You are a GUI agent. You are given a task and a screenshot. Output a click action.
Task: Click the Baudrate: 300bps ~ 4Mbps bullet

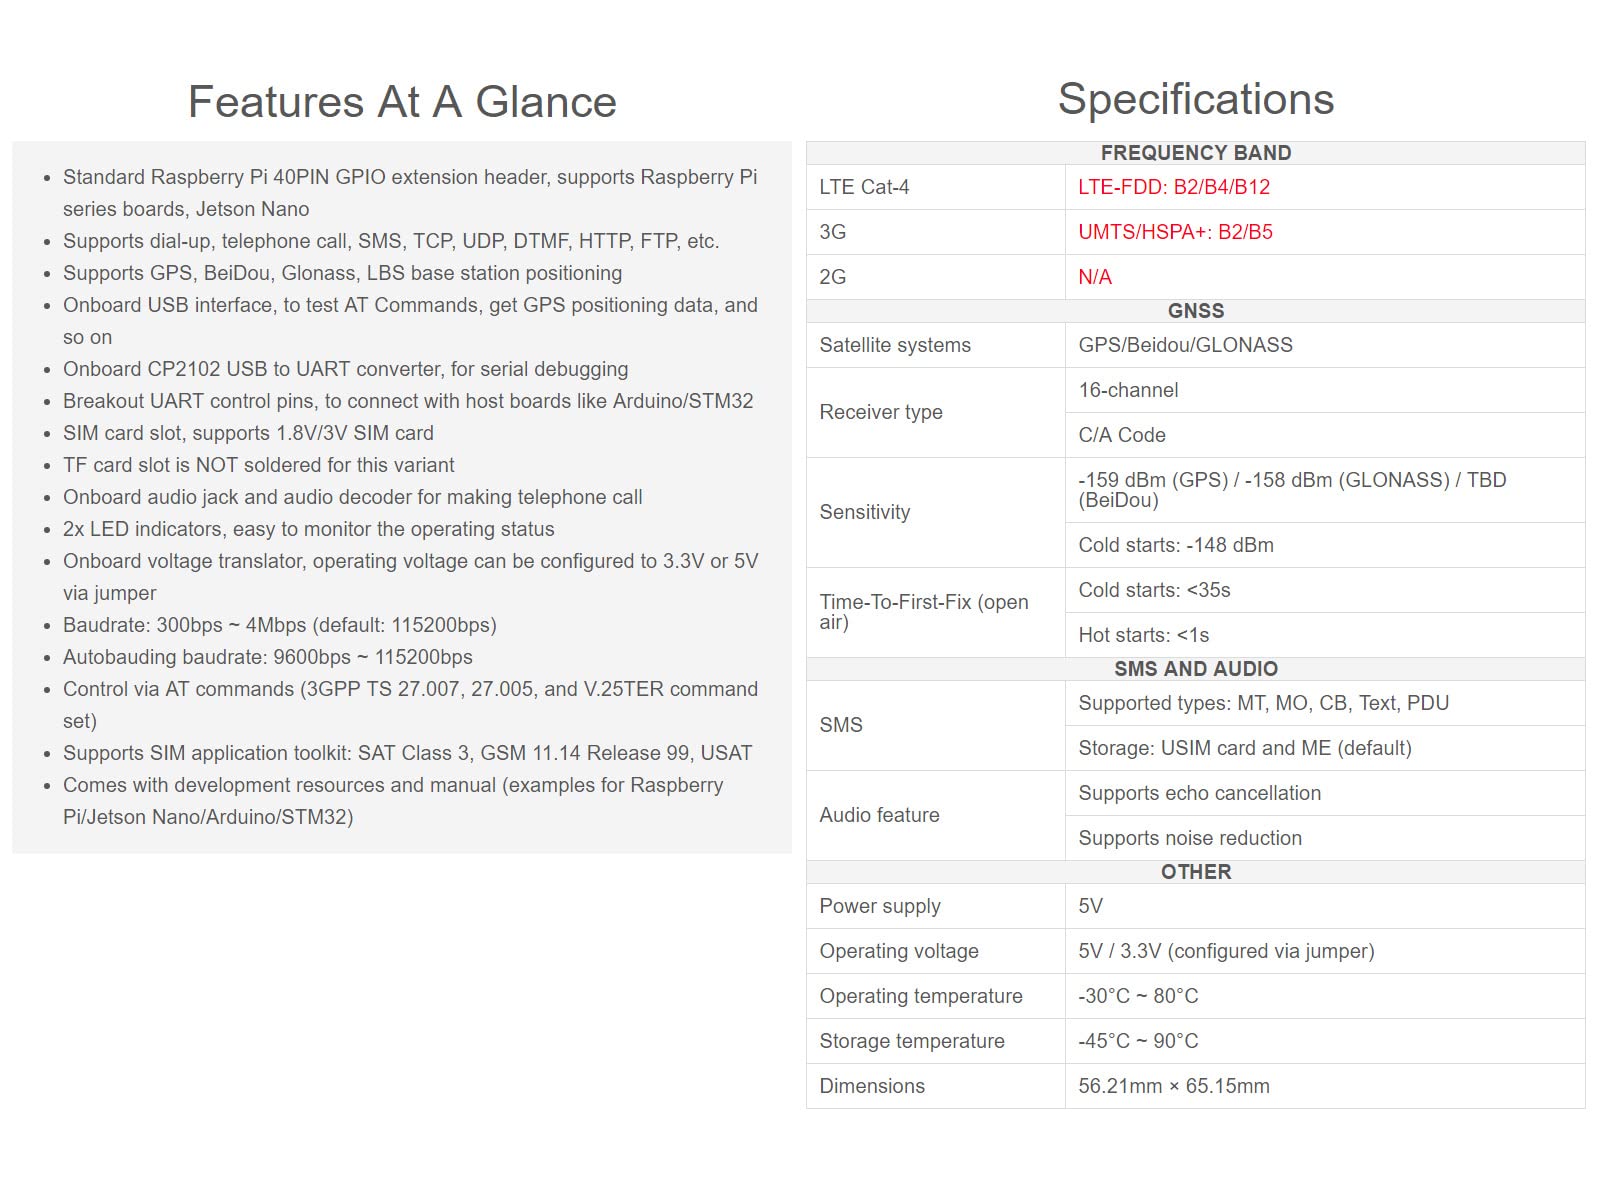tap(279, 625)
